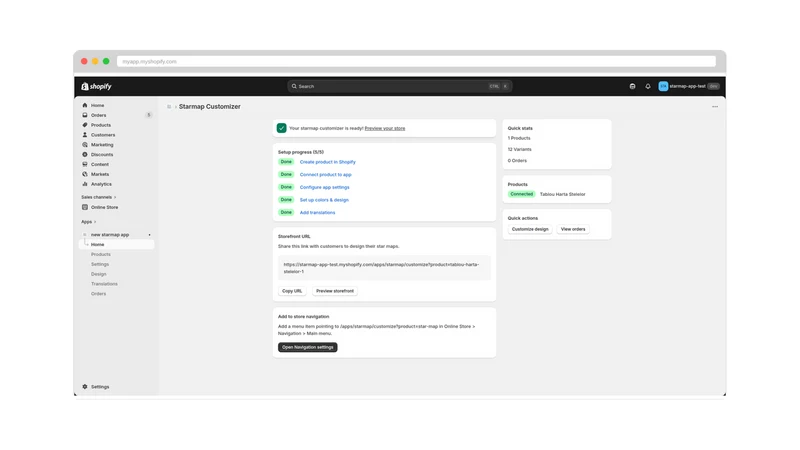The width and height of the screenshot is (800, 450).
Task: Open the three-dot more actions menu
Action: pos(715,107)
